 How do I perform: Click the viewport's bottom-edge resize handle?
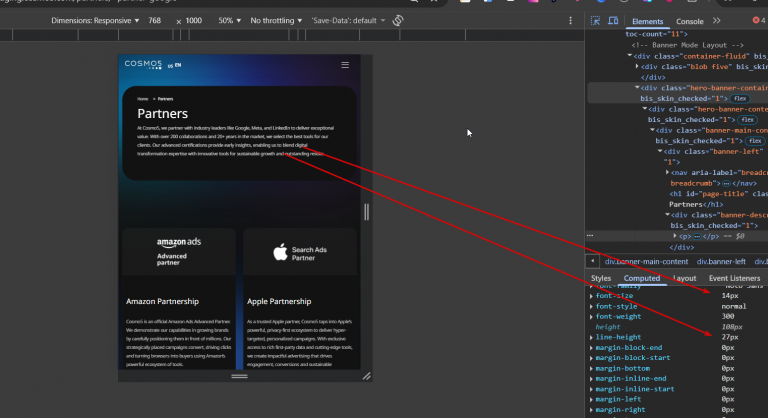(239, 376)
